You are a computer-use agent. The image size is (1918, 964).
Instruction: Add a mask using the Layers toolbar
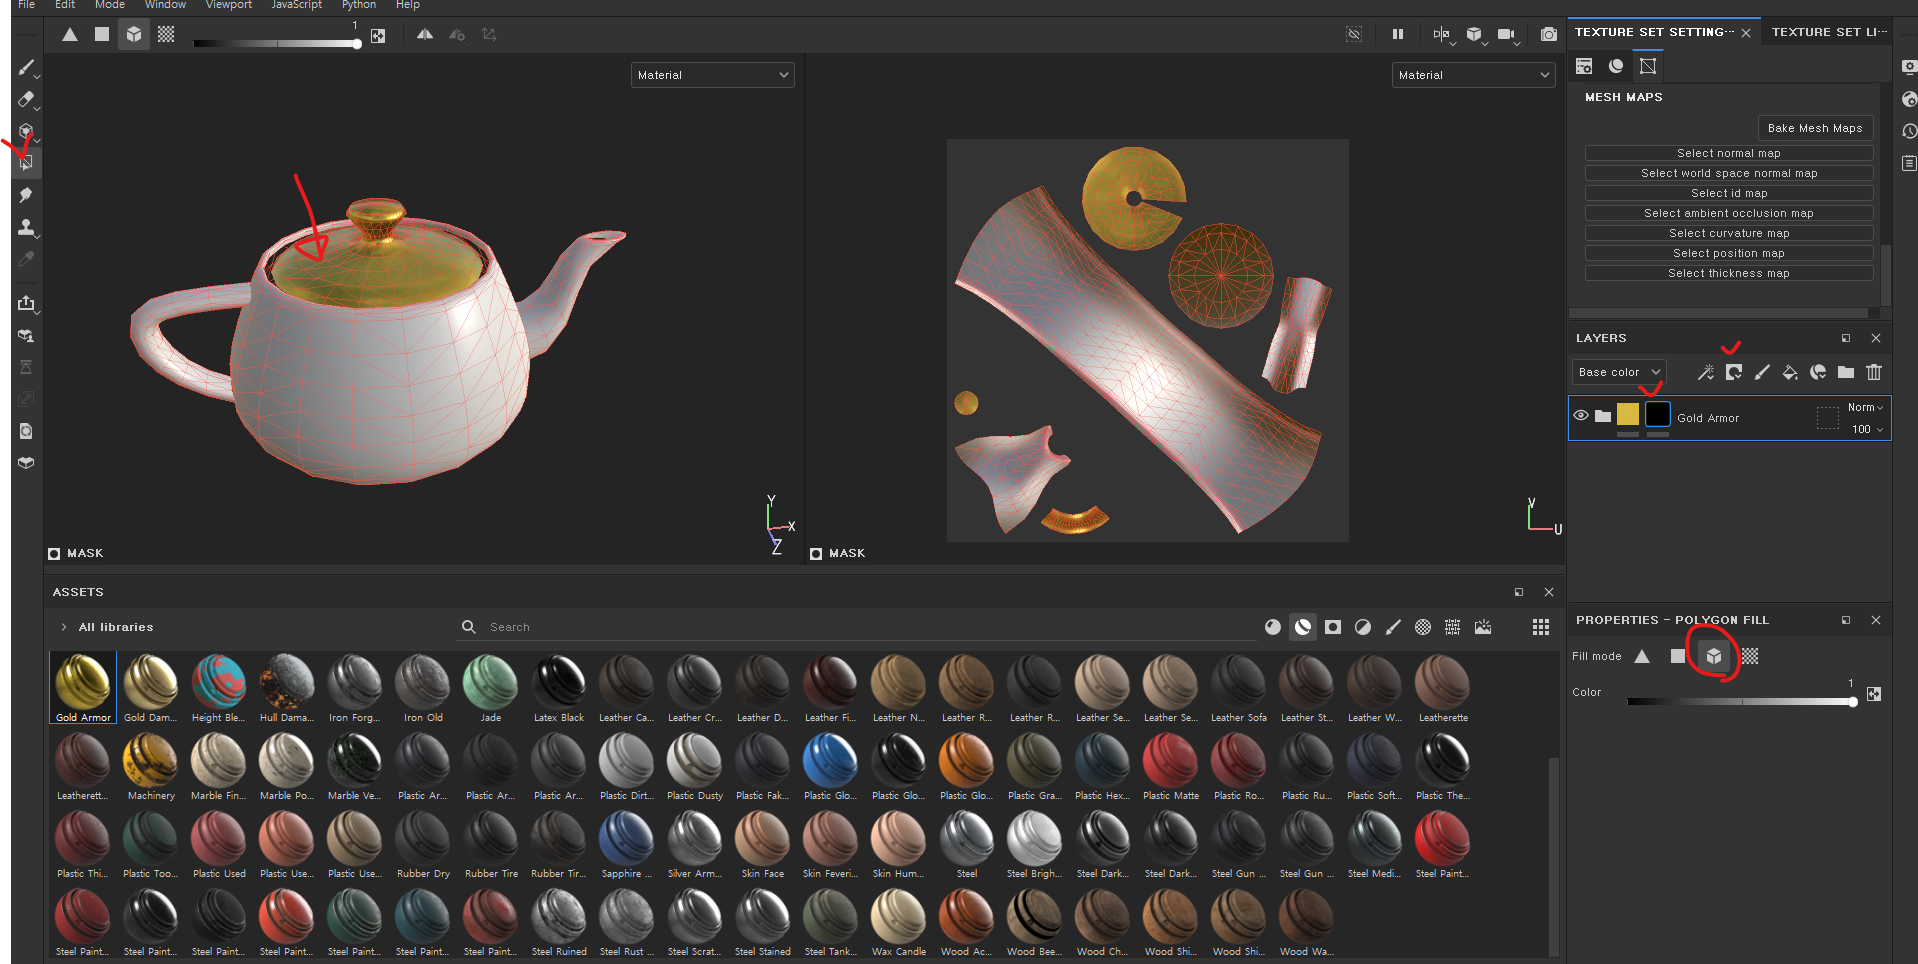[1733, 372]
